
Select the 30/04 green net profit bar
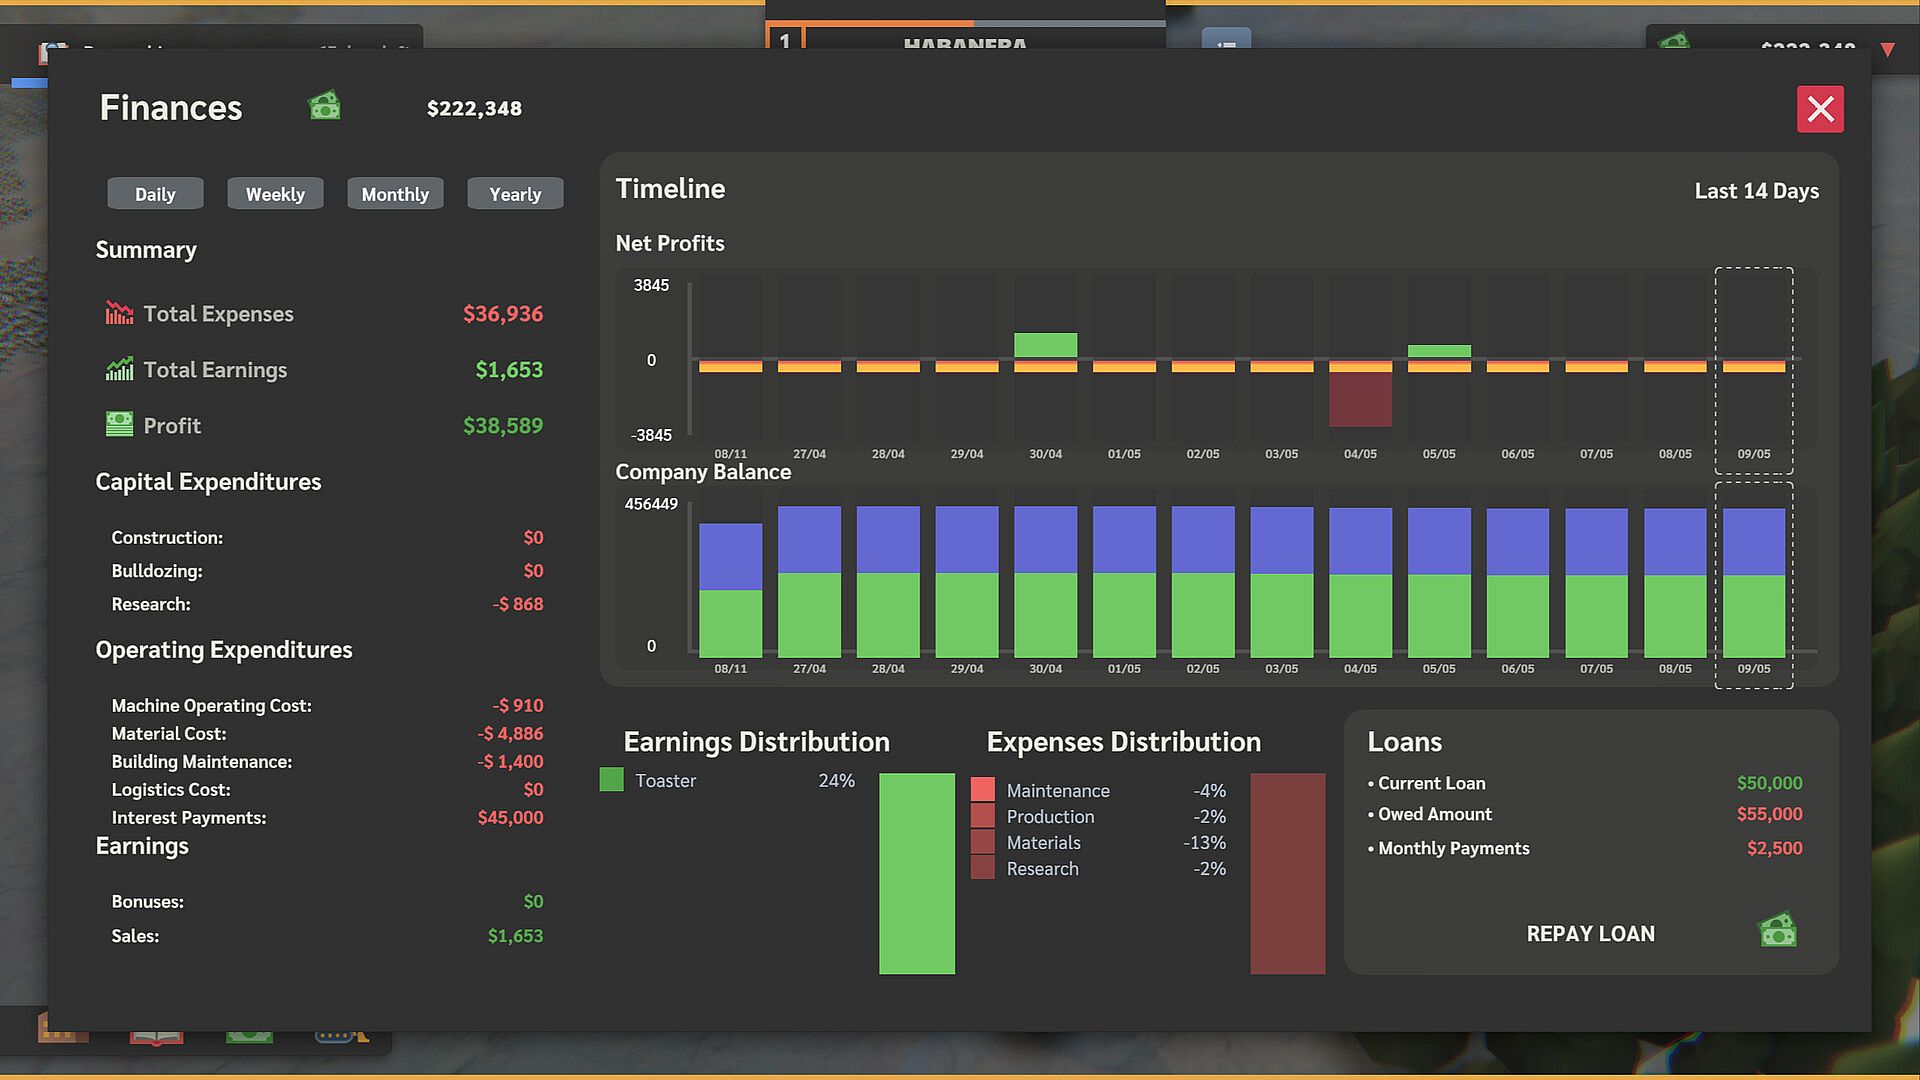1045,345
